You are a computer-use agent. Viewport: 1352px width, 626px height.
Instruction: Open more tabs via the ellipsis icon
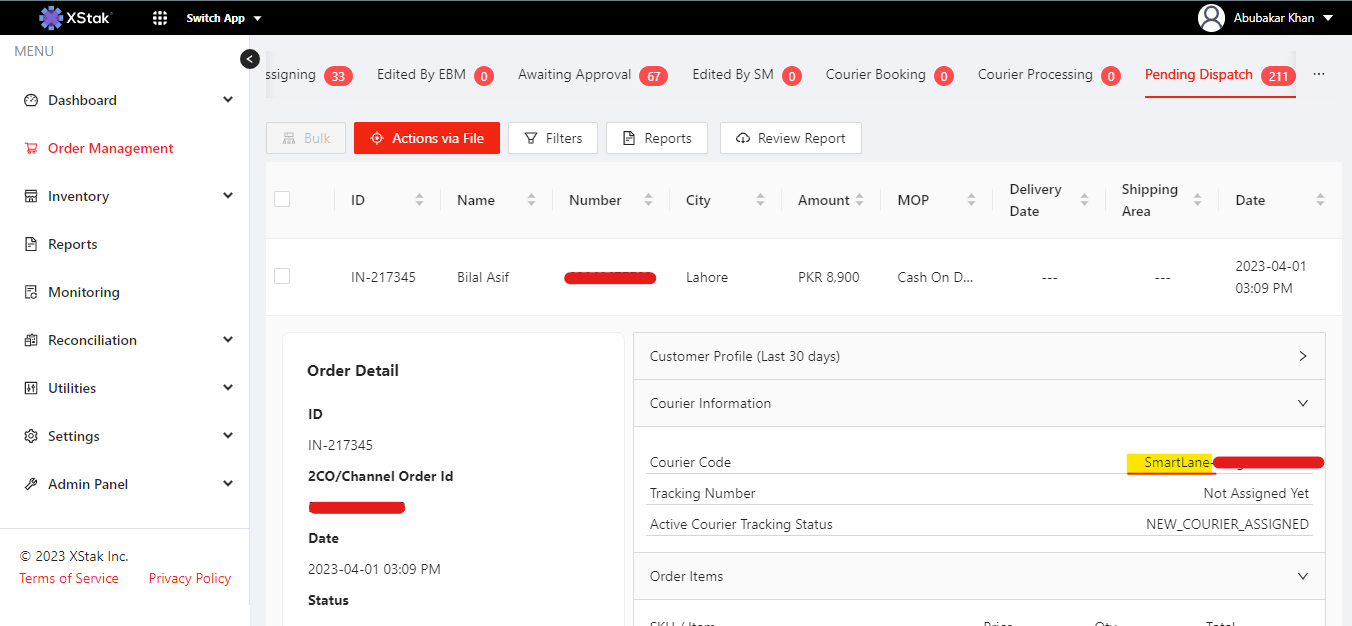click(x=1318, y=75)
